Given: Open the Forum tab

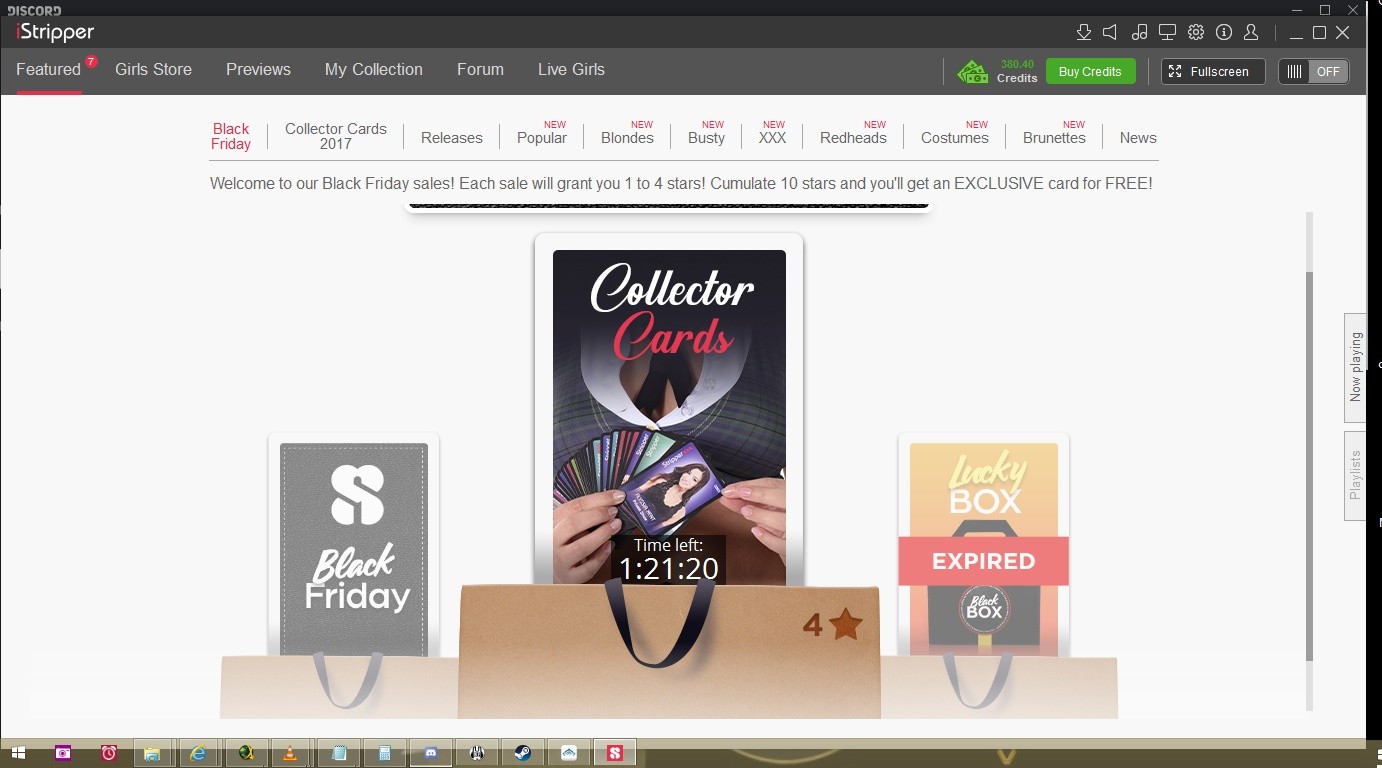Looking at the screenshot, I should click(x=480, y=69).
